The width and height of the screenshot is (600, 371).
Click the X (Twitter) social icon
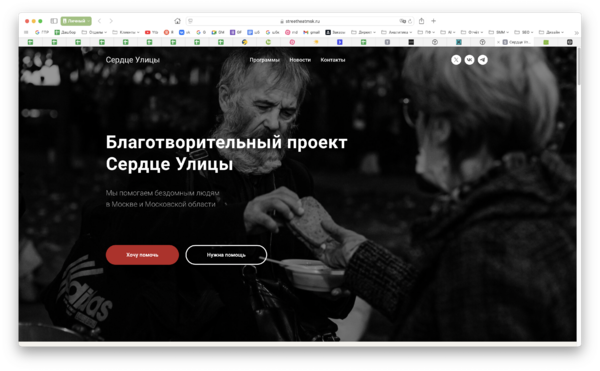(456, 60)
